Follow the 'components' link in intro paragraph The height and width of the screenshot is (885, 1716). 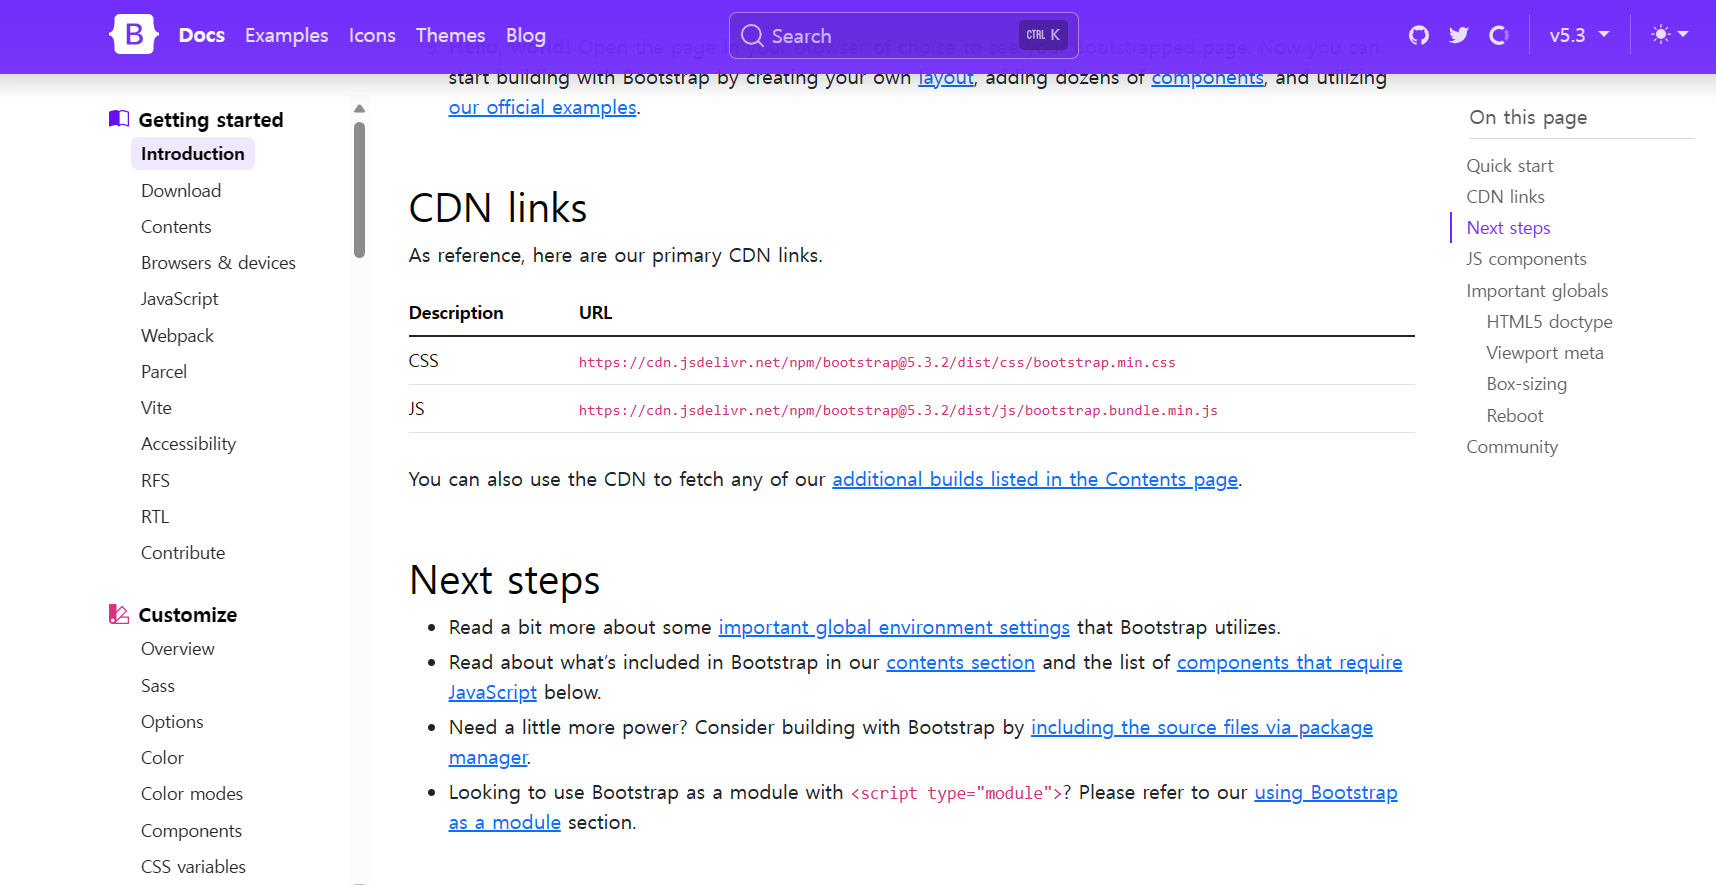[x=1207, y=78]
